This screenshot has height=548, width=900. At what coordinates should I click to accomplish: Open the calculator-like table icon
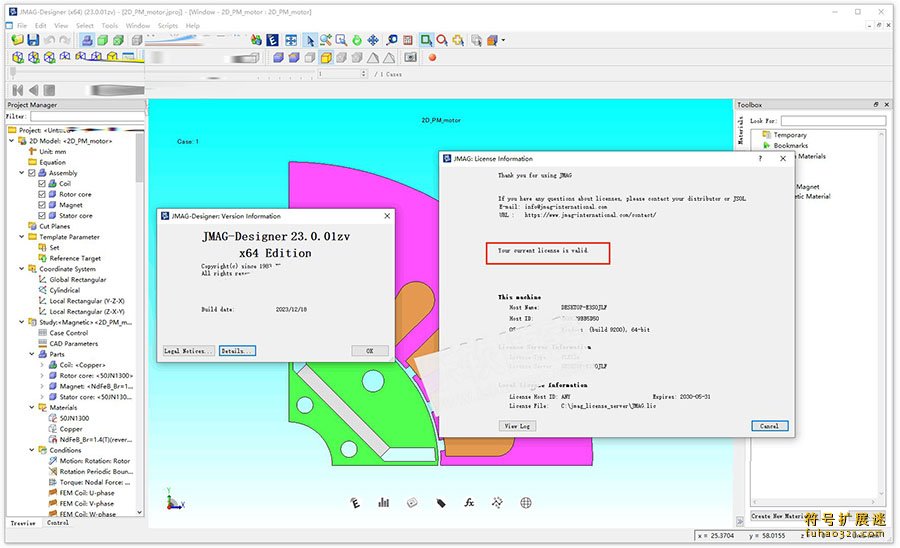point(408,40)
